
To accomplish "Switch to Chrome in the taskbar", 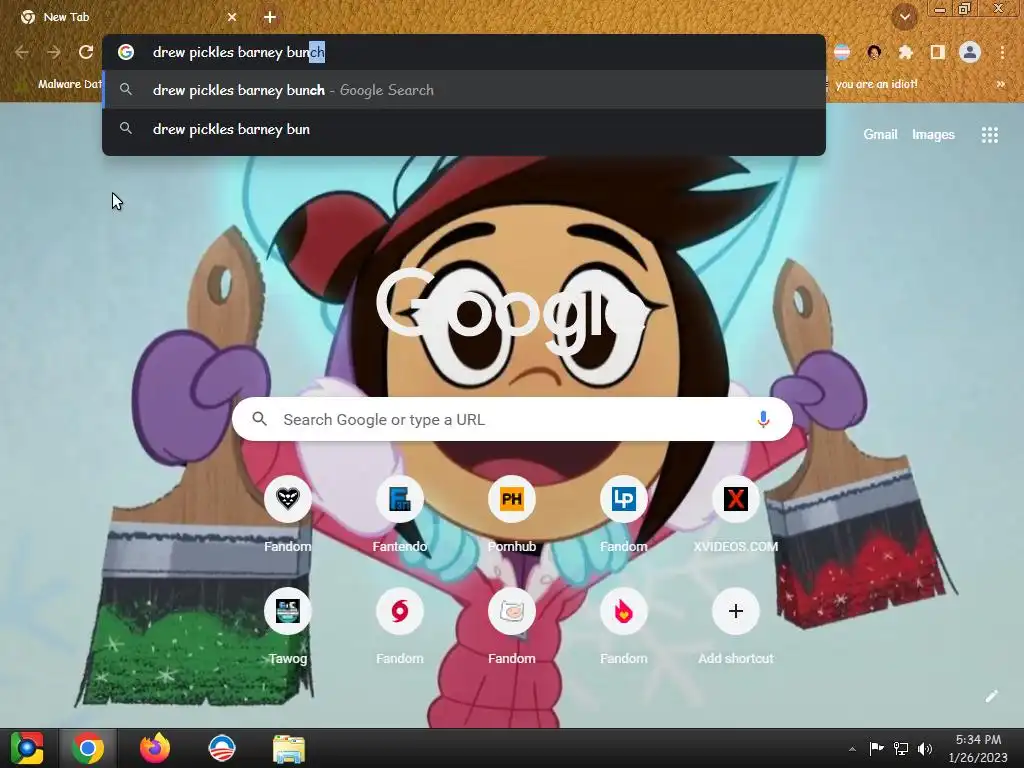I will [x=88, y=748].
